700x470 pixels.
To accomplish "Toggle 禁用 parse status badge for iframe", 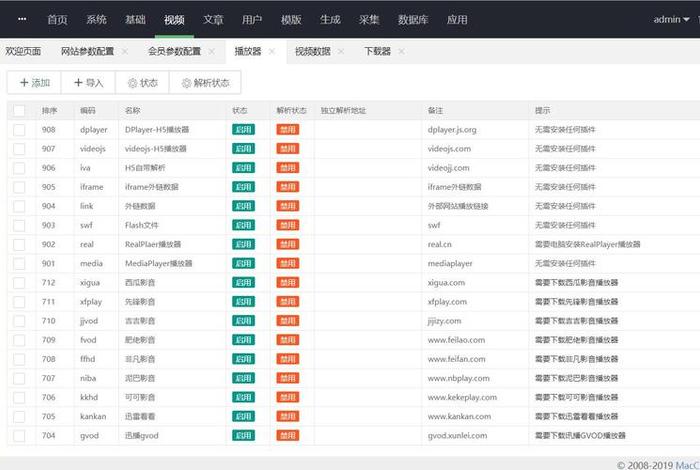I will (x=288, y=187).
